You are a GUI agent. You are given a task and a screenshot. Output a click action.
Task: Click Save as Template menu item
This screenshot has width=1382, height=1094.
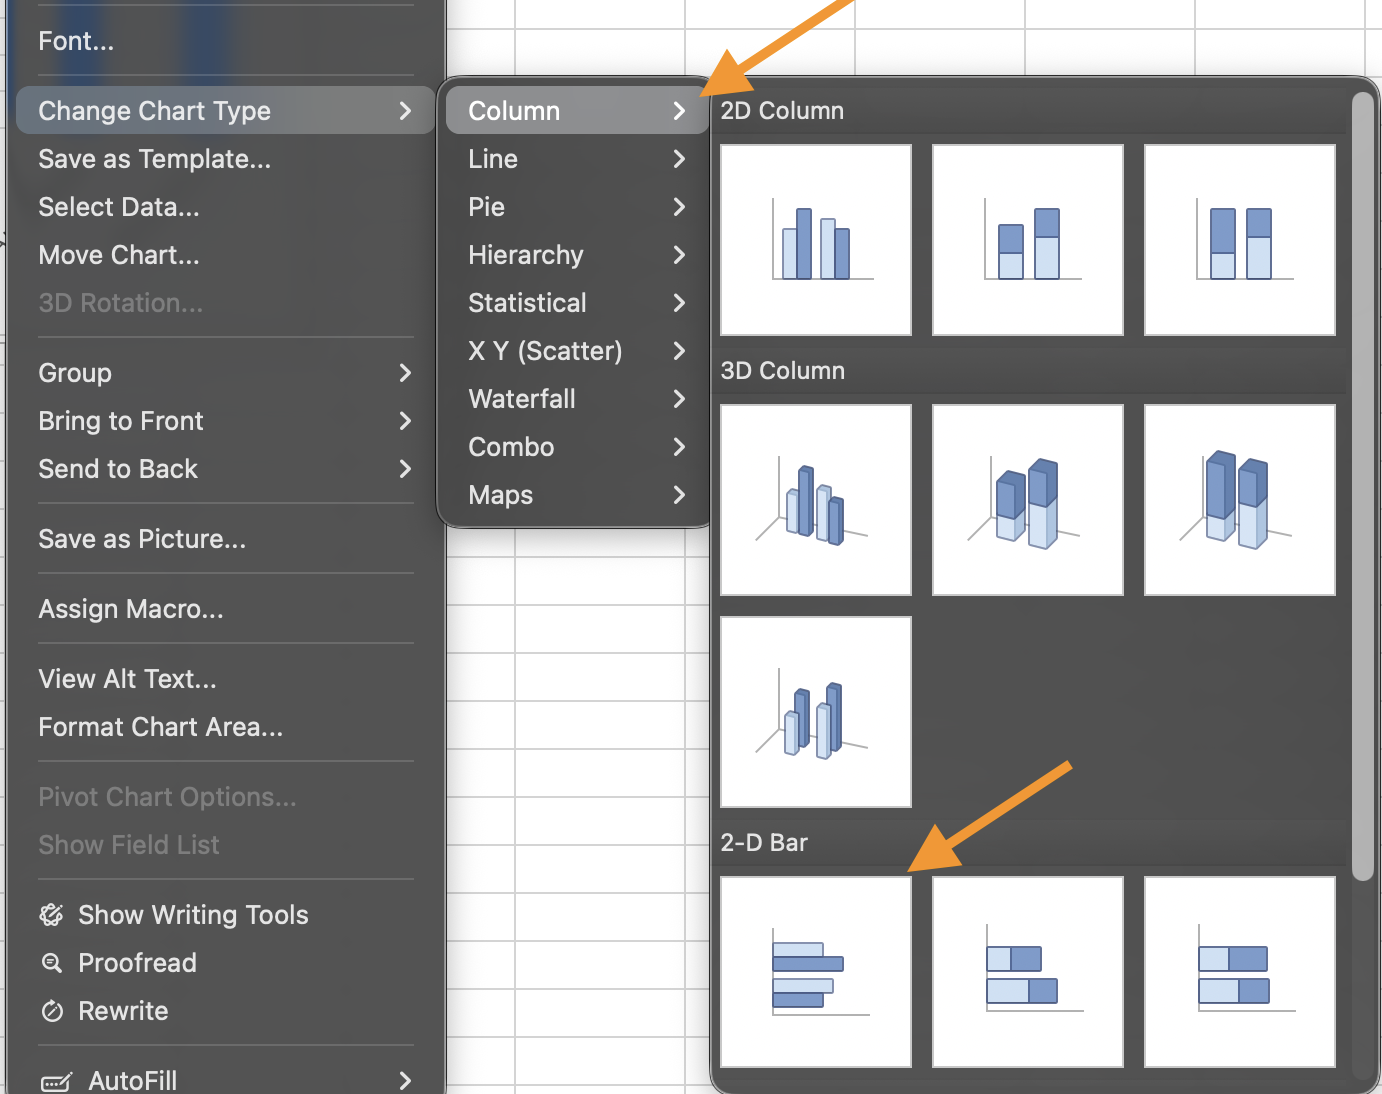click(154, 159)
